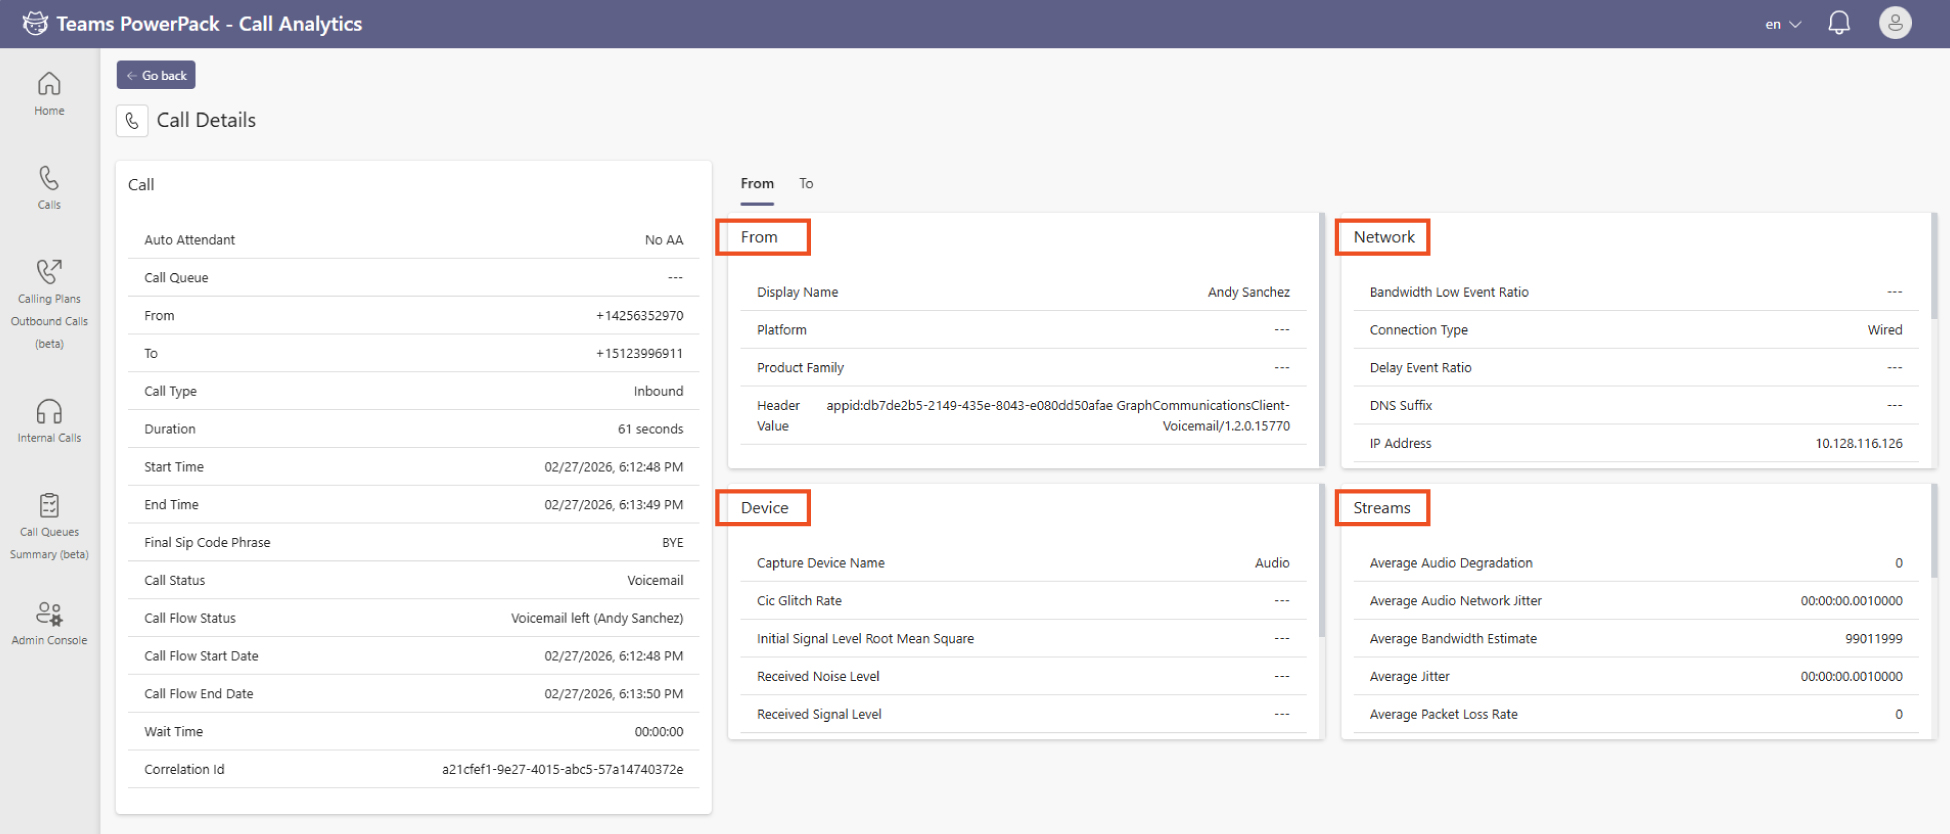The image size is (1950, 834).
Task: Switch to the To tab
Action: 806,184
